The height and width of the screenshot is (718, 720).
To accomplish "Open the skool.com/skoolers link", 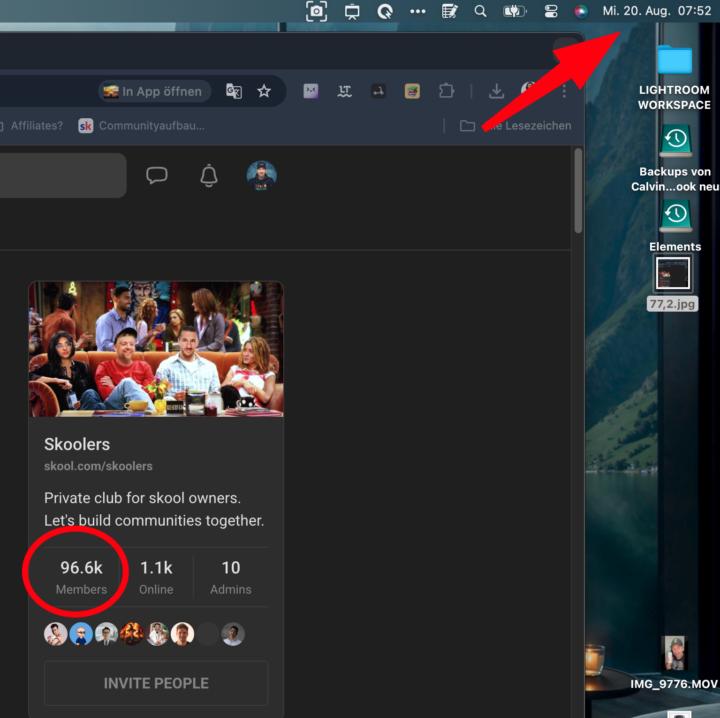I will (x=98, y=466).
